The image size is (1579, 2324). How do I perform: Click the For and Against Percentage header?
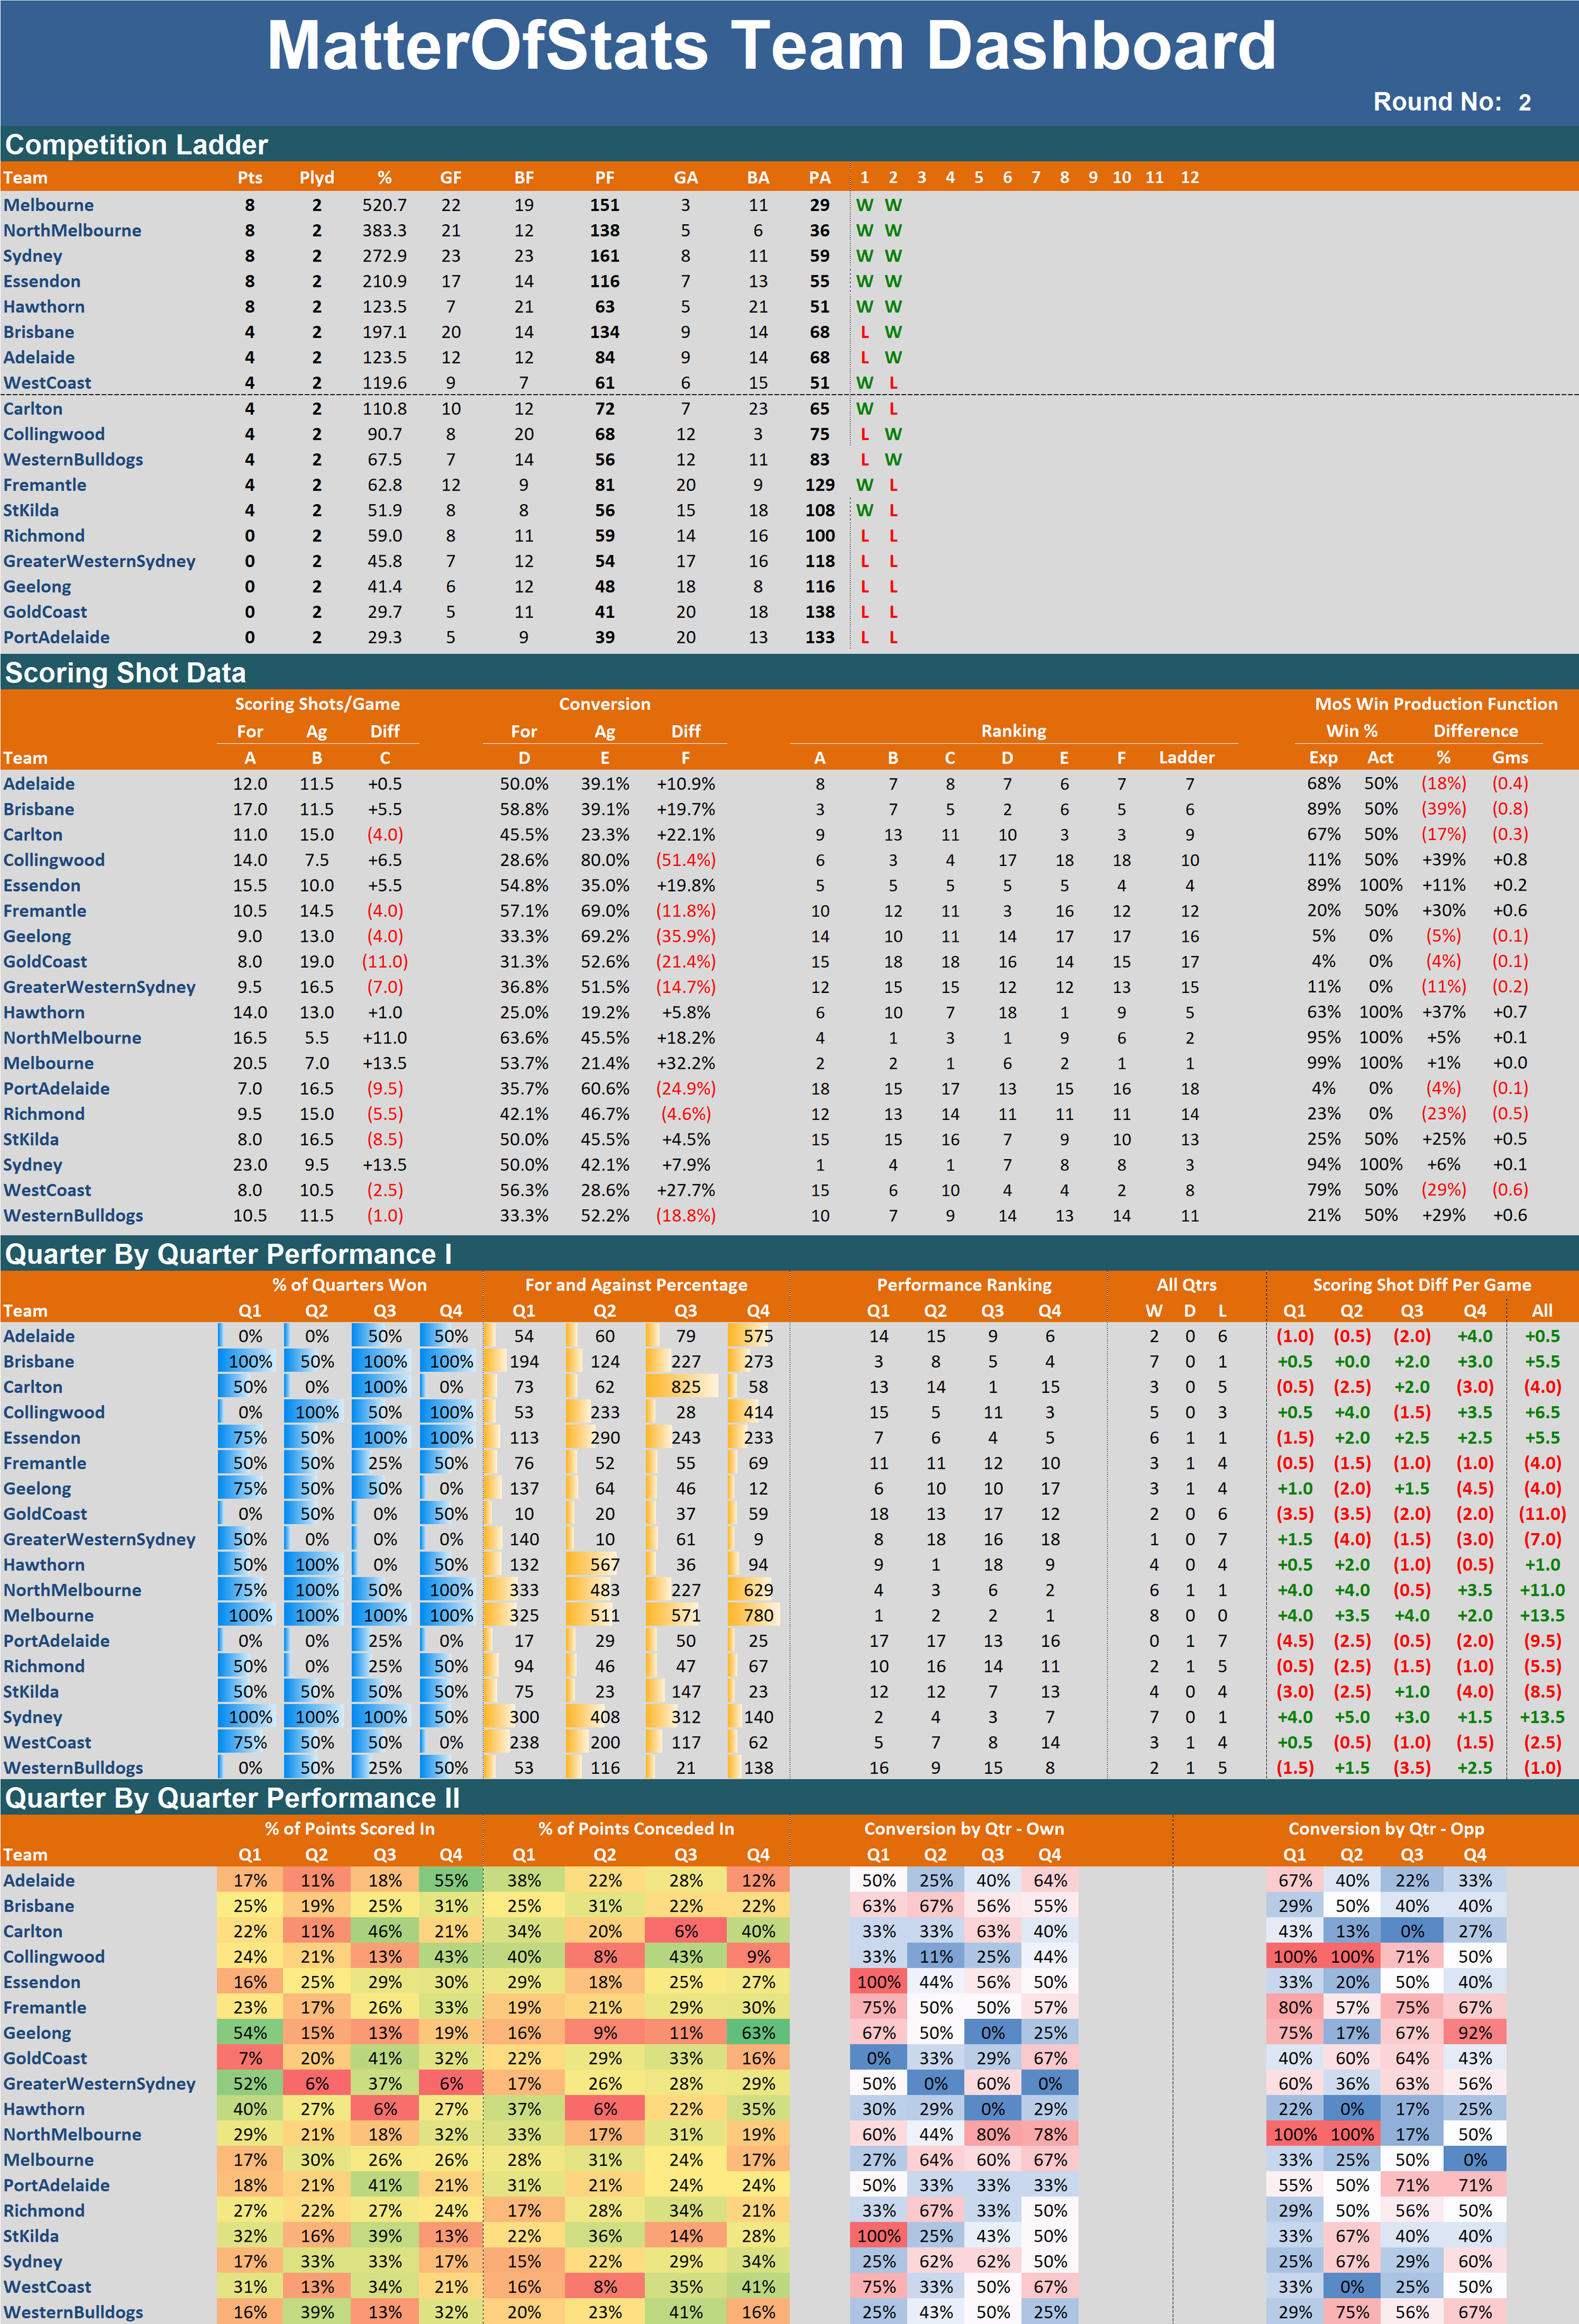(636, 1285)
